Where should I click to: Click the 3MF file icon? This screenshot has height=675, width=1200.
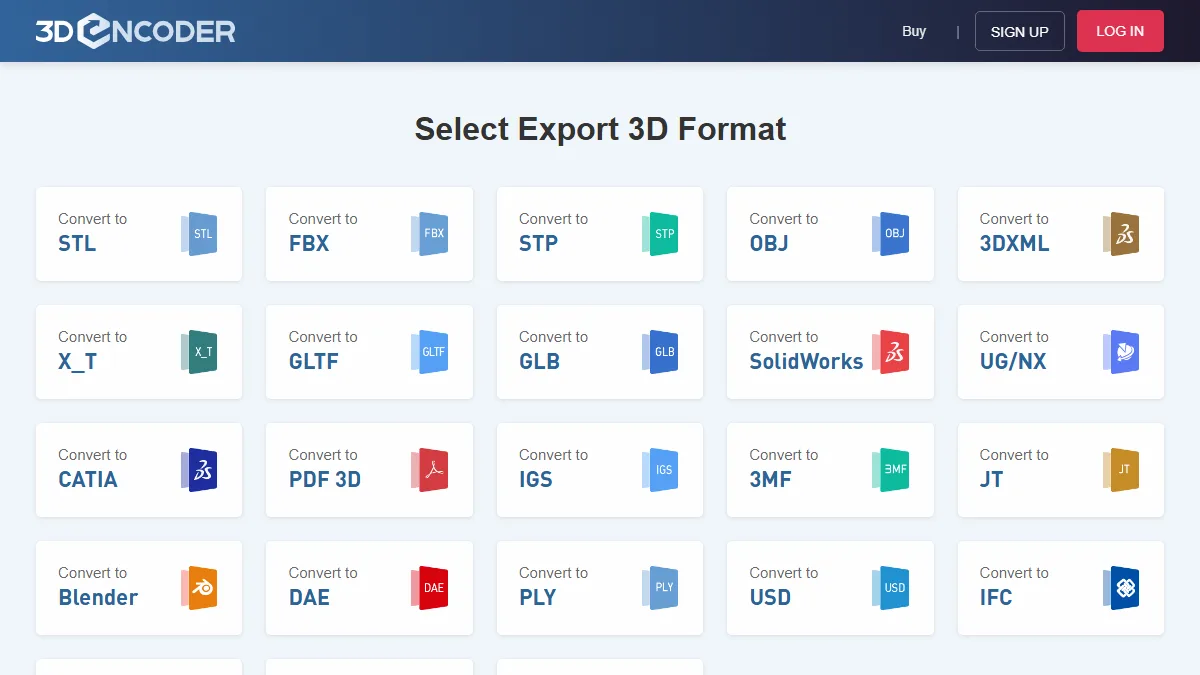[x=891, y=470]
